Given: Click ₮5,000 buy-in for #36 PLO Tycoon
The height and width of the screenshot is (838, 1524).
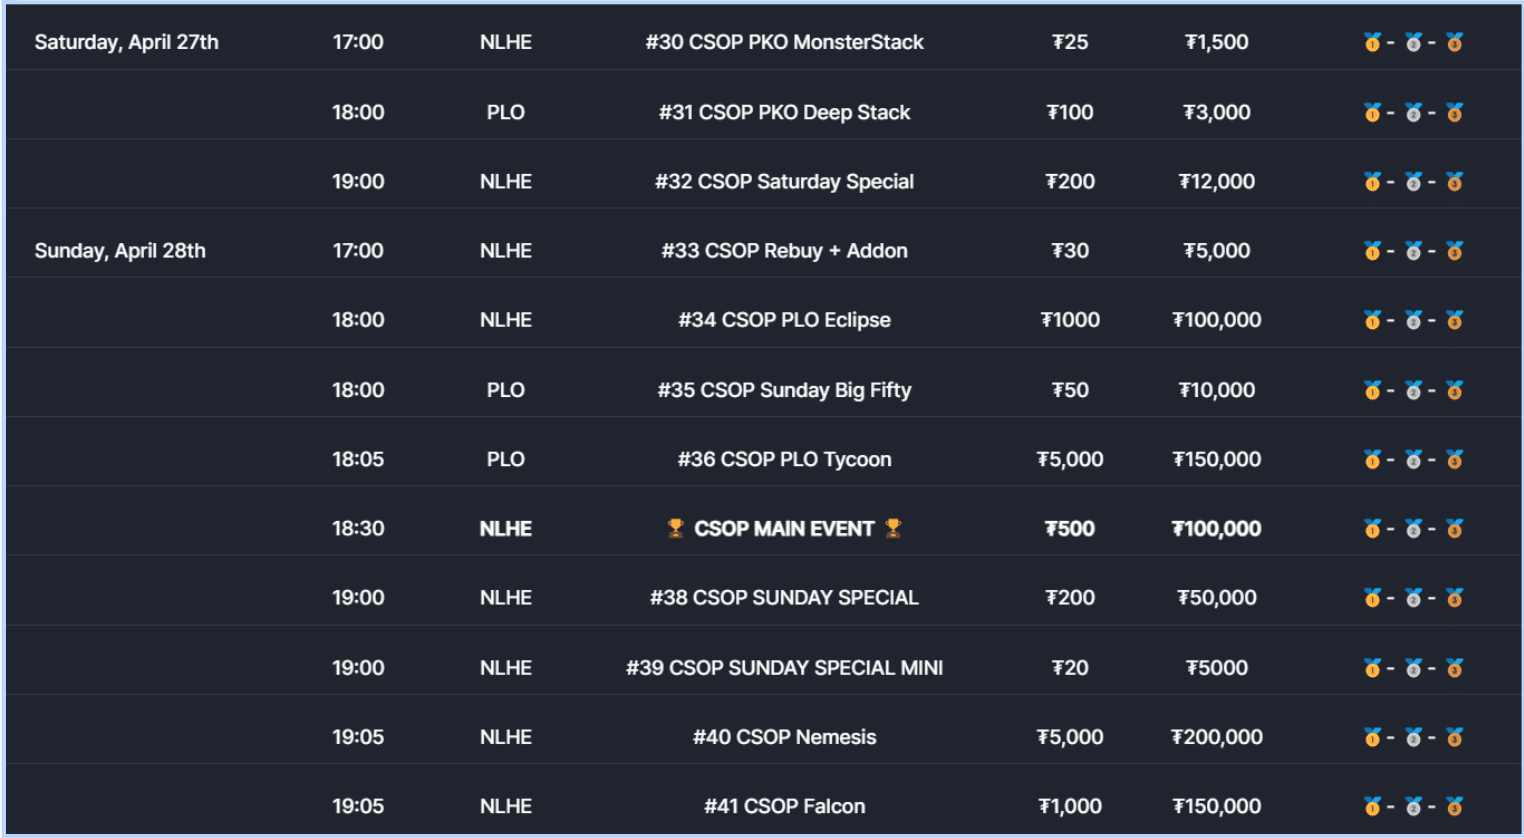Looking at the screenshot, I should [1070, 459].
